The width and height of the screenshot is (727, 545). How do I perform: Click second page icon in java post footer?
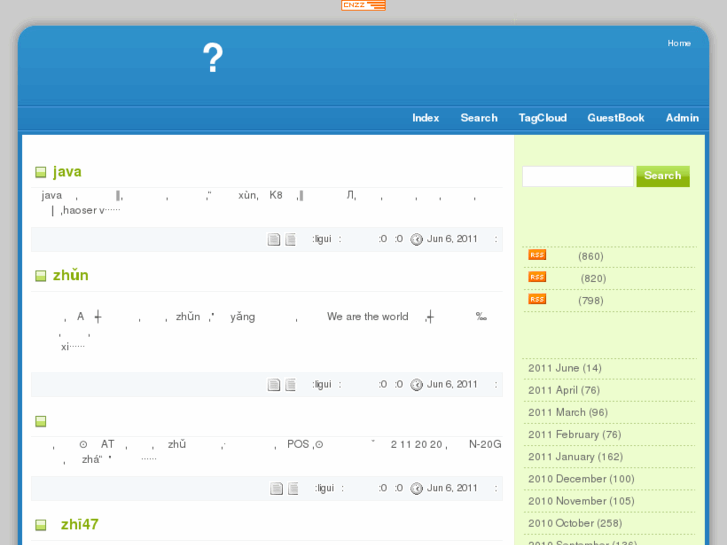tap(290, 239)
